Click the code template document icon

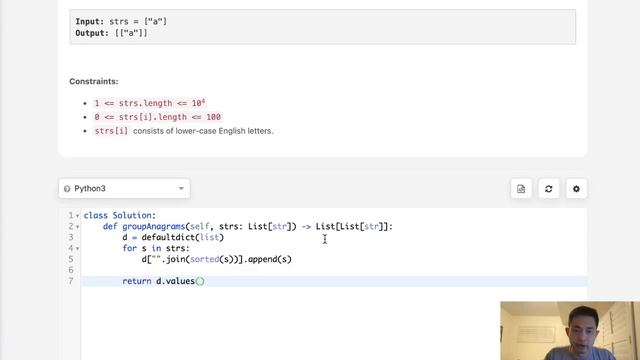point(521,189)
